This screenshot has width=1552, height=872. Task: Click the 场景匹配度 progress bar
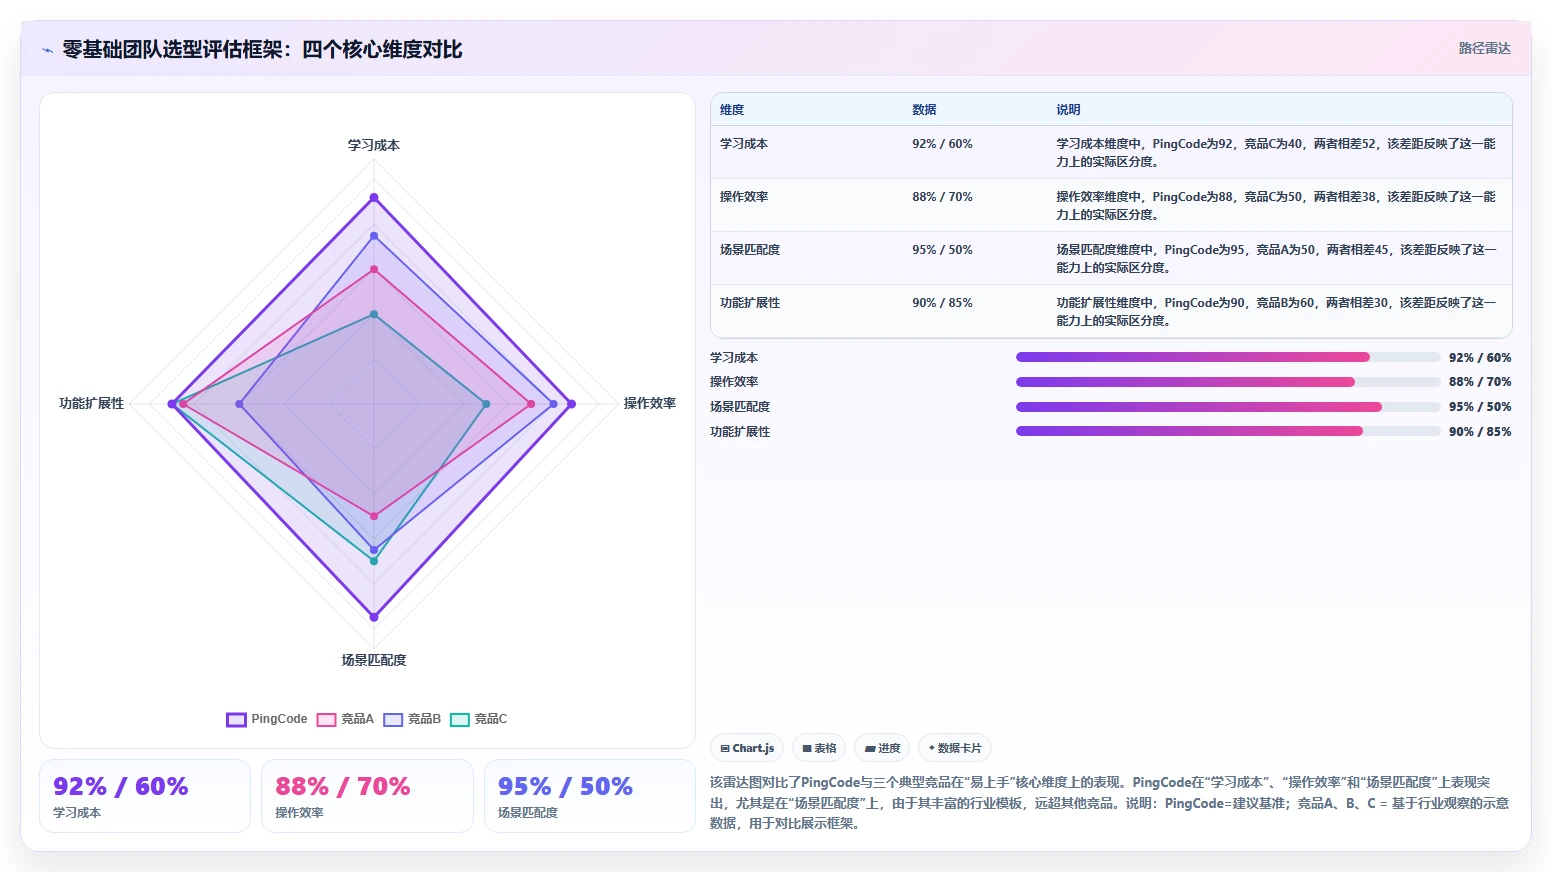pos(1228,407)
